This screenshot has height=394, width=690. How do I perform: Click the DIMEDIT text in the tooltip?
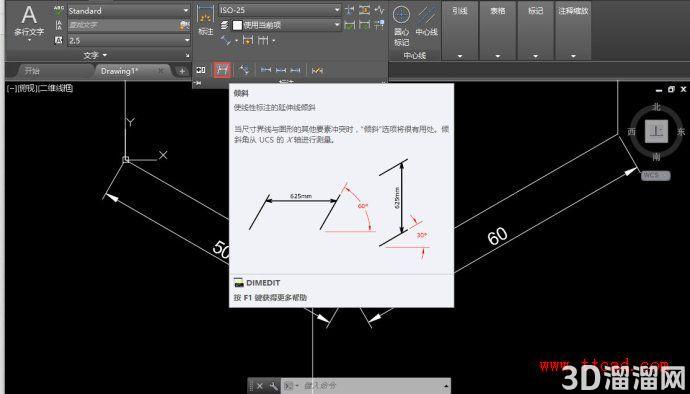pyautogui.click(x=263, y=283)
